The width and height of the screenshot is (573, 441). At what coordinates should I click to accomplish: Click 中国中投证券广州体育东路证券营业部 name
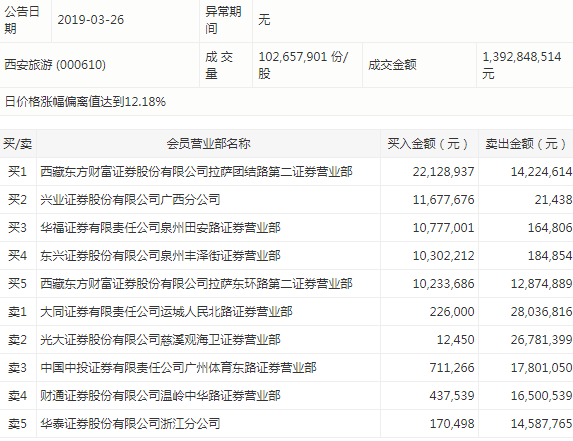(178, 368)
